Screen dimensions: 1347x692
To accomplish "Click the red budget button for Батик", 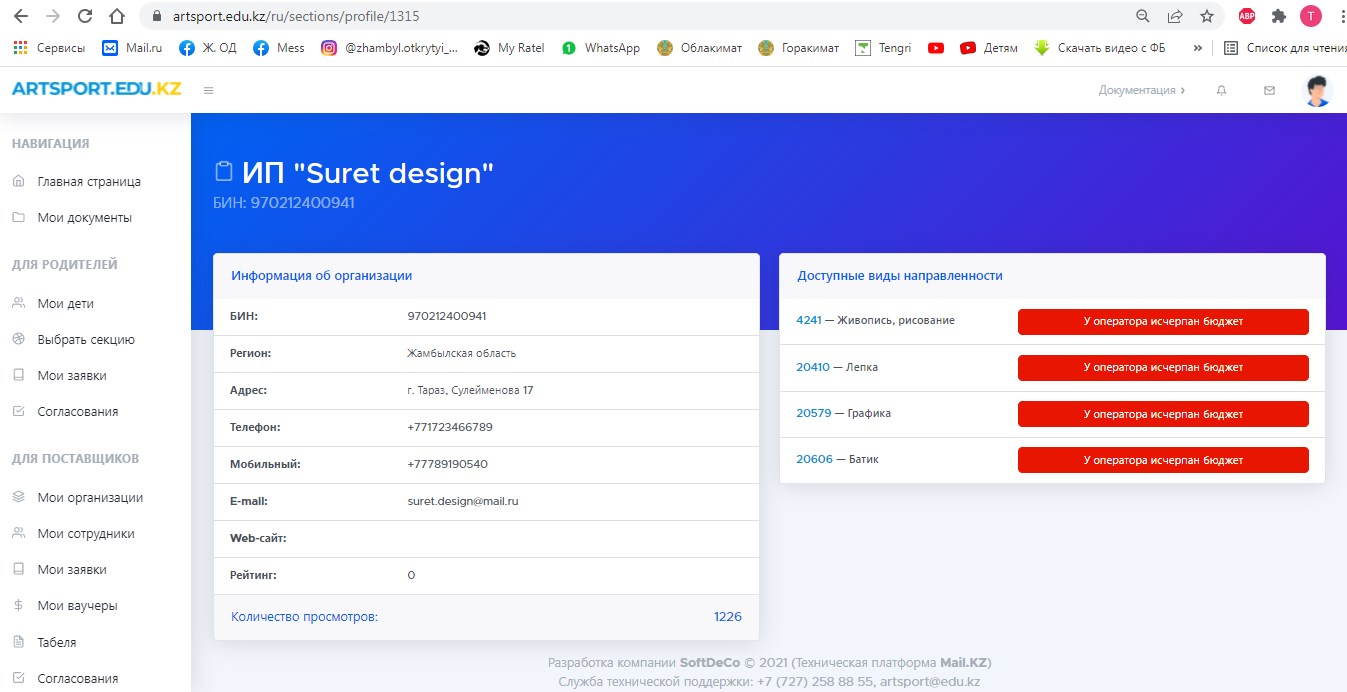I will pos(1162,460).
